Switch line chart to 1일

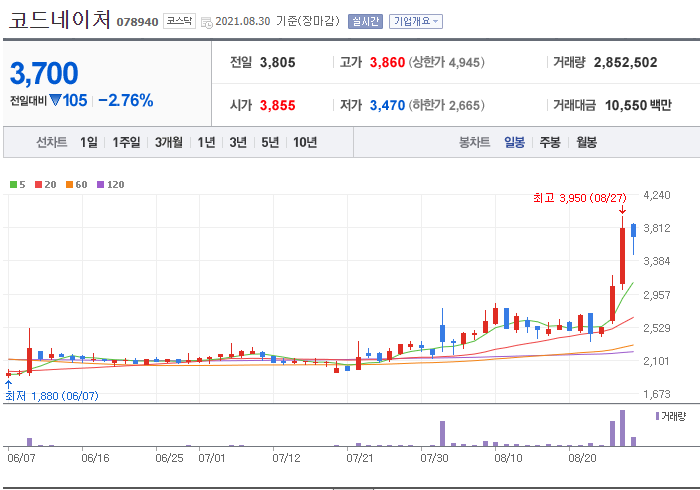88,142
